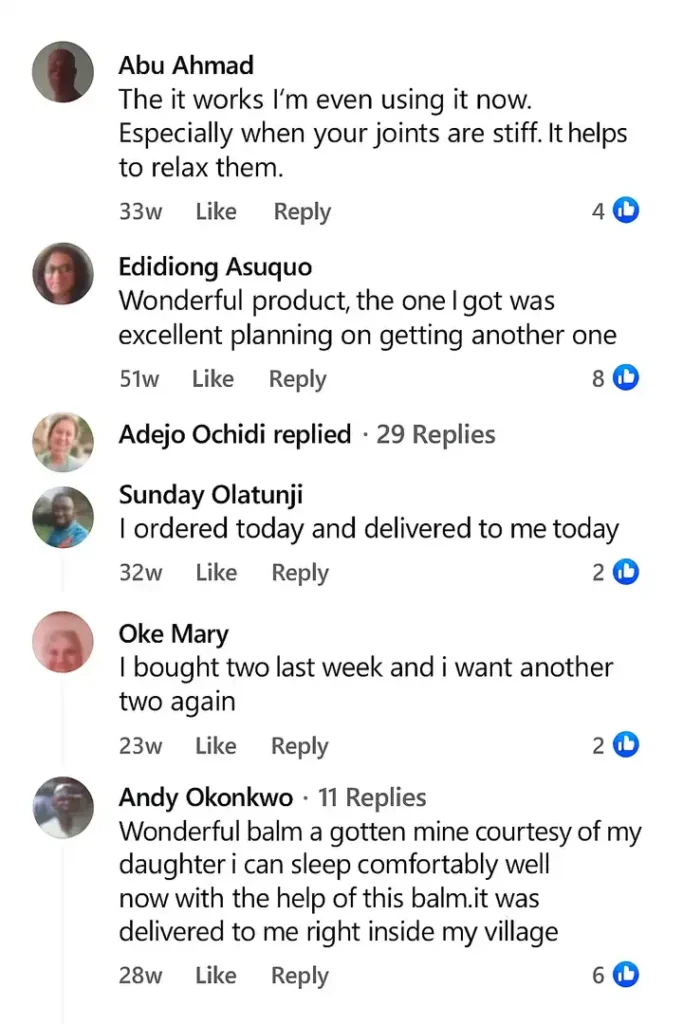Click the like reaction icon on Sunday Olatunji's comment
Image resolution: width=683 pixels, height=1024 pixels.
point(626,572)
